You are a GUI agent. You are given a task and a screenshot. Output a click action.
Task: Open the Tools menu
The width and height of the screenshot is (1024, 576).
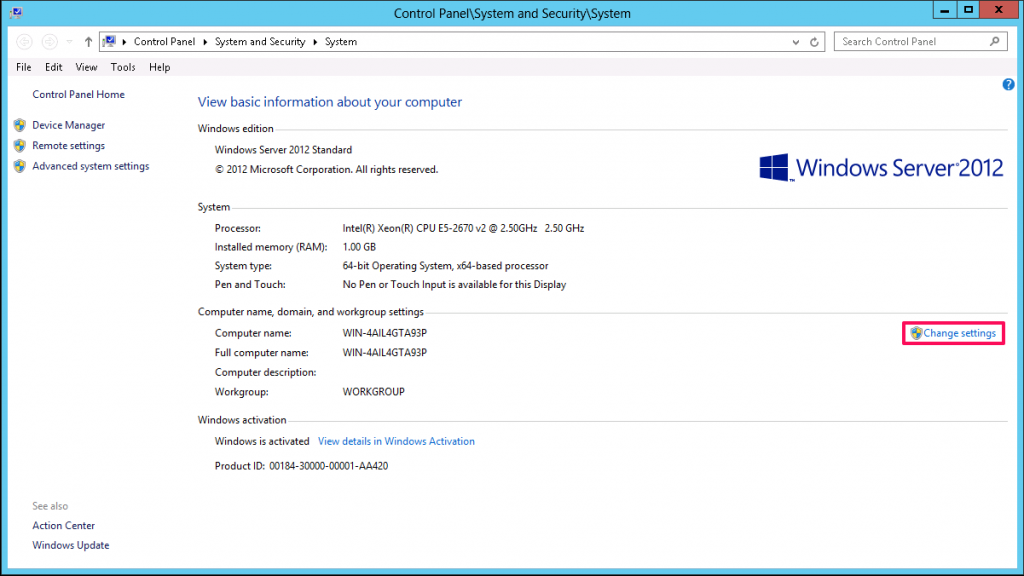click(123, 67)
